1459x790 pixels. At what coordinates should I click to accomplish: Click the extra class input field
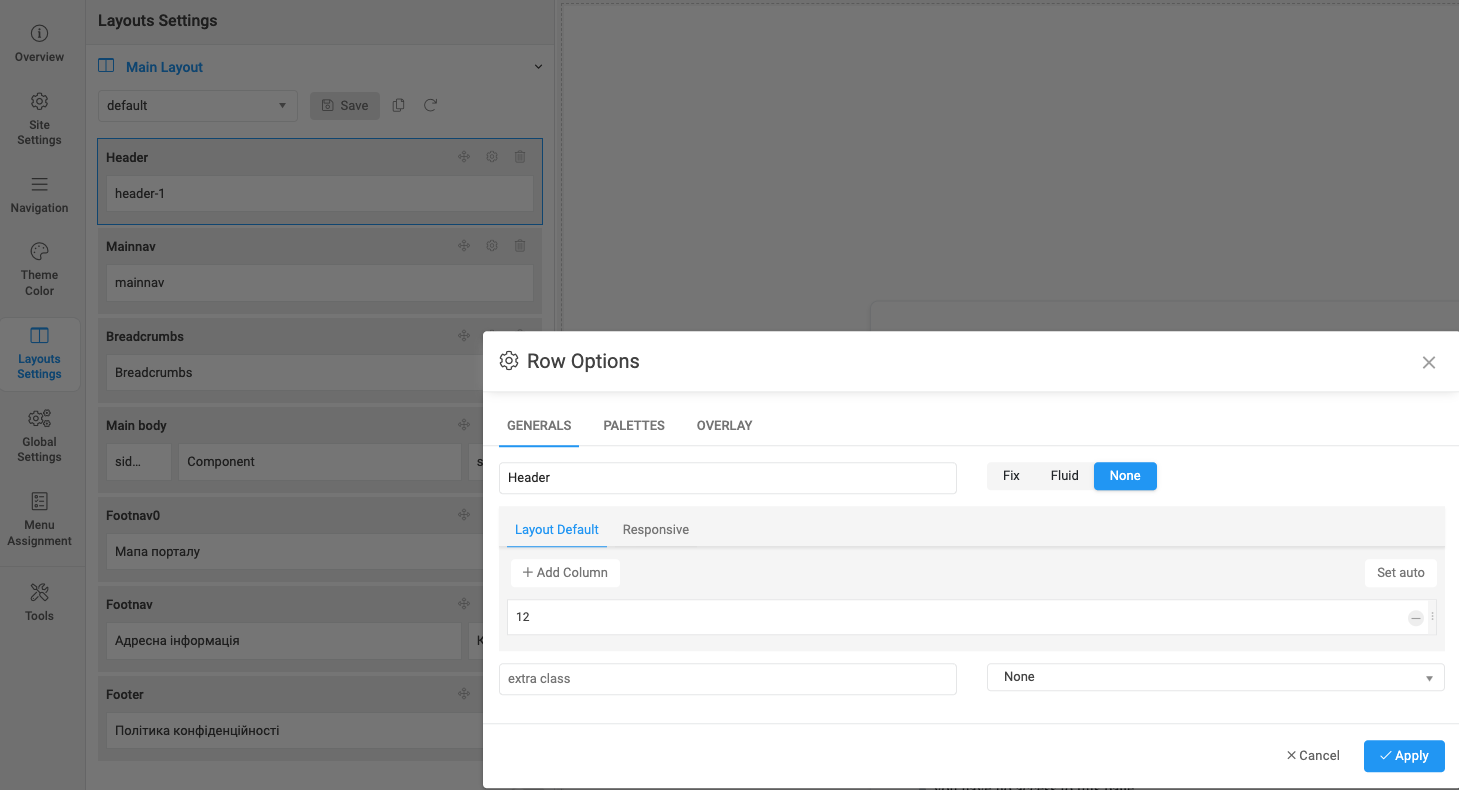pyautogui.click(x=727, y=679)
